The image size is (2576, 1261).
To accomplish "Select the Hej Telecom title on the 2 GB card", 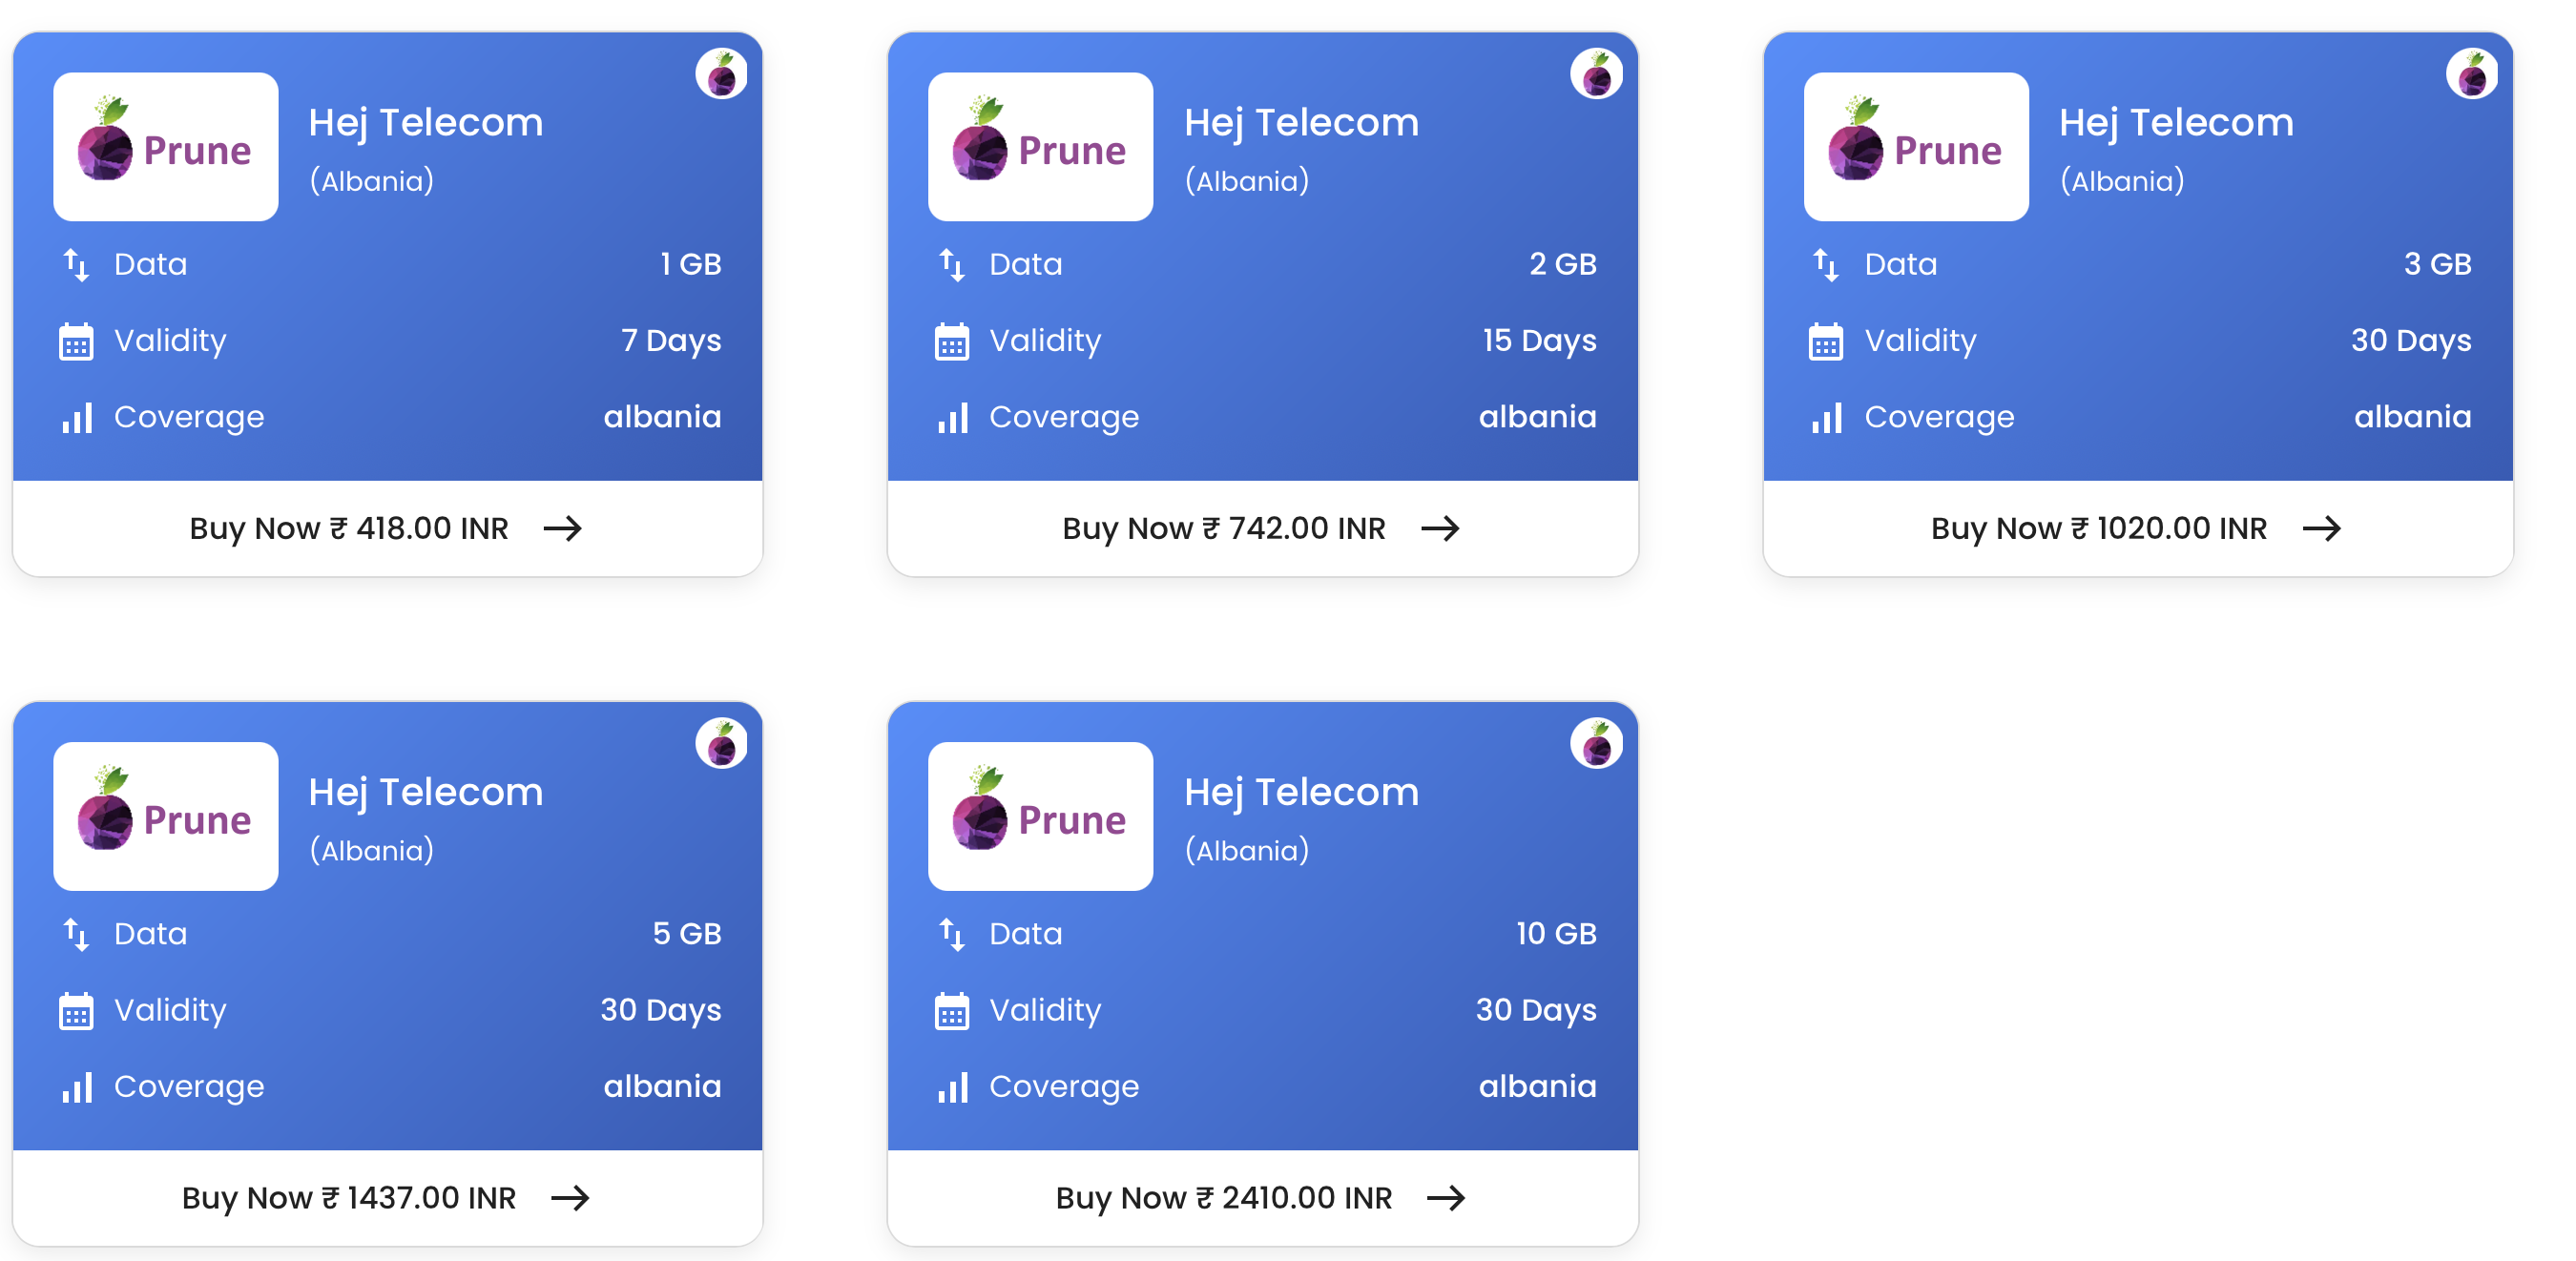I will coord(1301,123).
